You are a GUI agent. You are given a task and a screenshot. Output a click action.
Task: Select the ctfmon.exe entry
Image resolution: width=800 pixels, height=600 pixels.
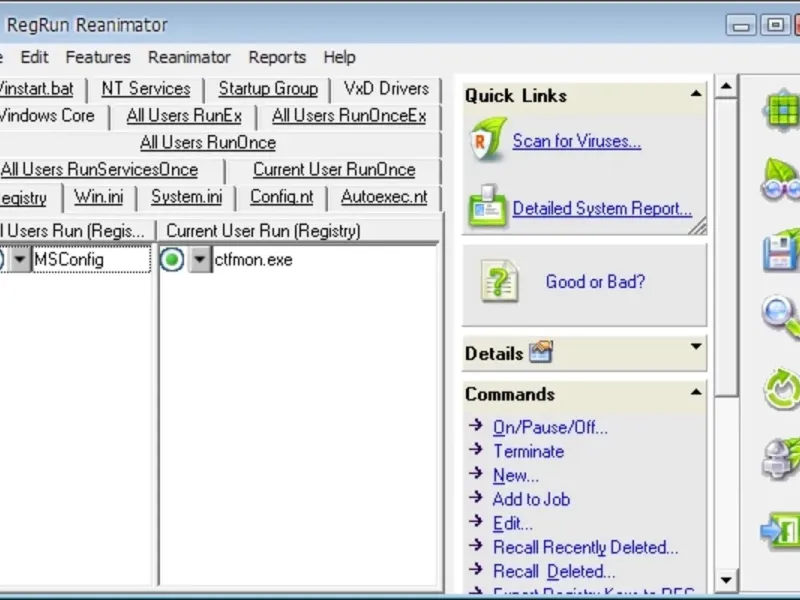(253, 260)
